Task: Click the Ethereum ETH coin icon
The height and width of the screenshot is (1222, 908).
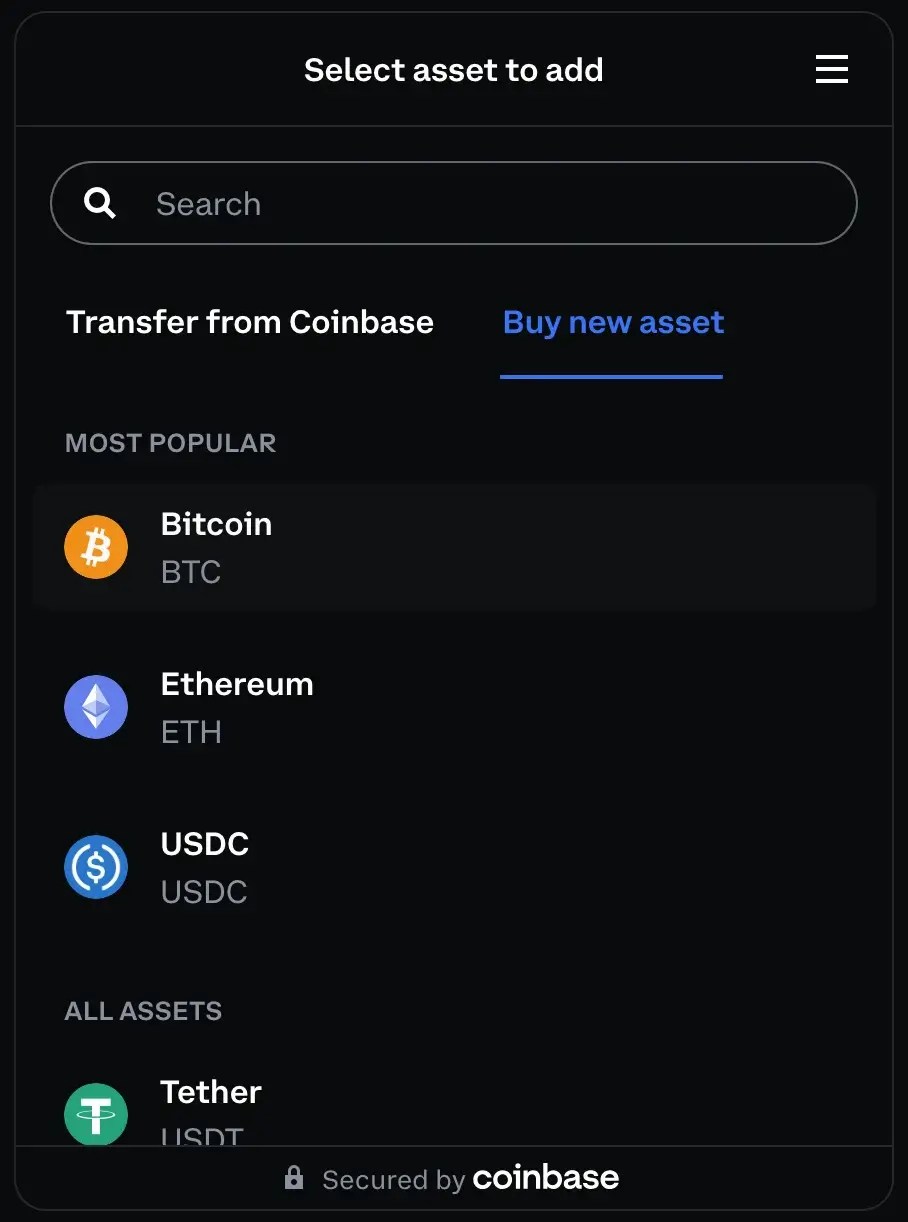Action: click(x=96, y=706)
